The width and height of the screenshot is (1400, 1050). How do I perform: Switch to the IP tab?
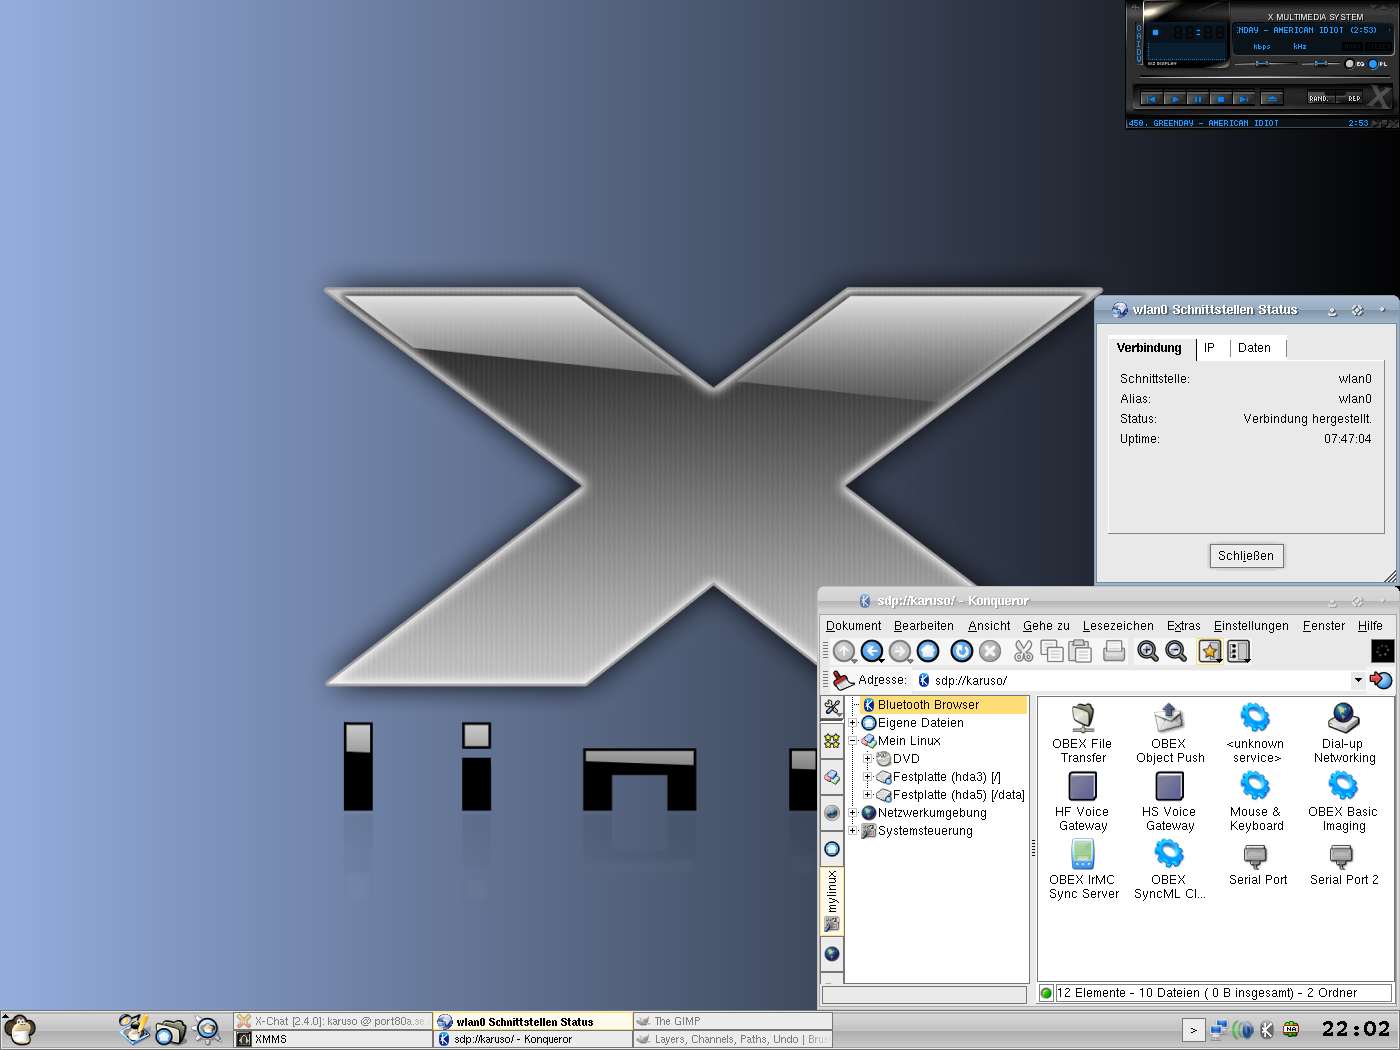(1209, 348)
